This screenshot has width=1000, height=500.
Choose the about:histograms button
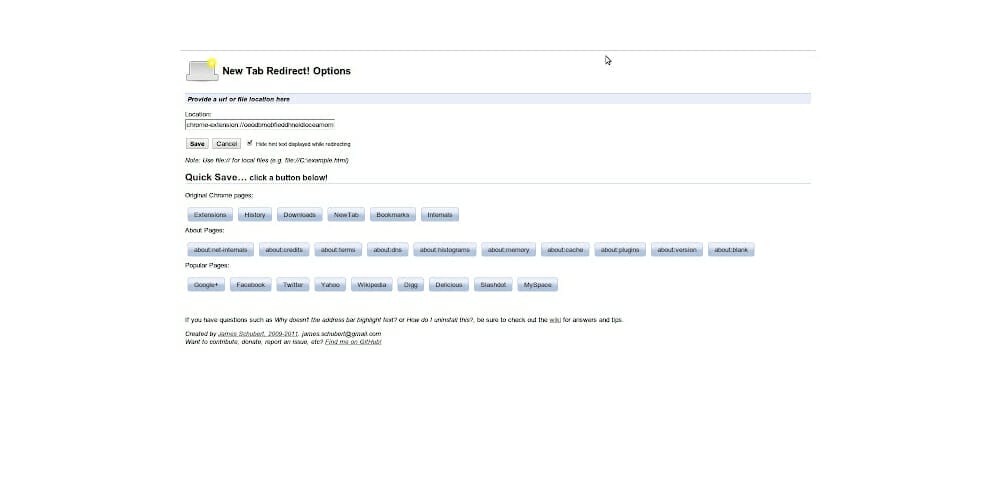(x=445, y=250)
